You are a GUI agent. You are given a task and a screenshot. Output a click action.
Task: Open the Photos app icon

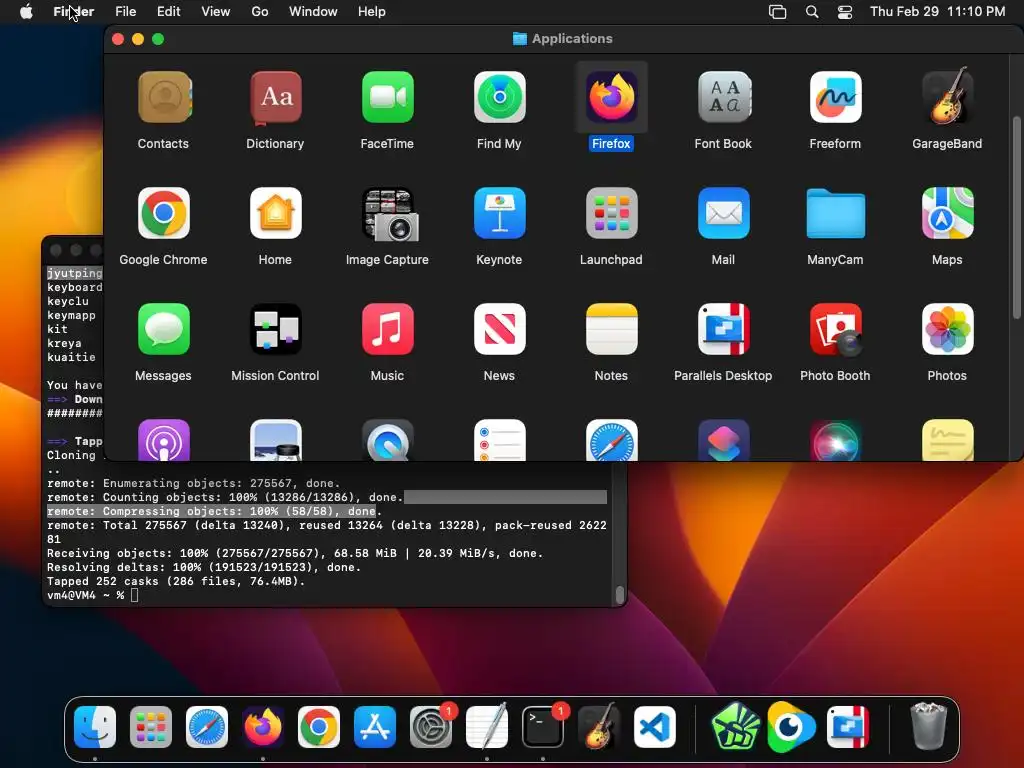point(948,329)
